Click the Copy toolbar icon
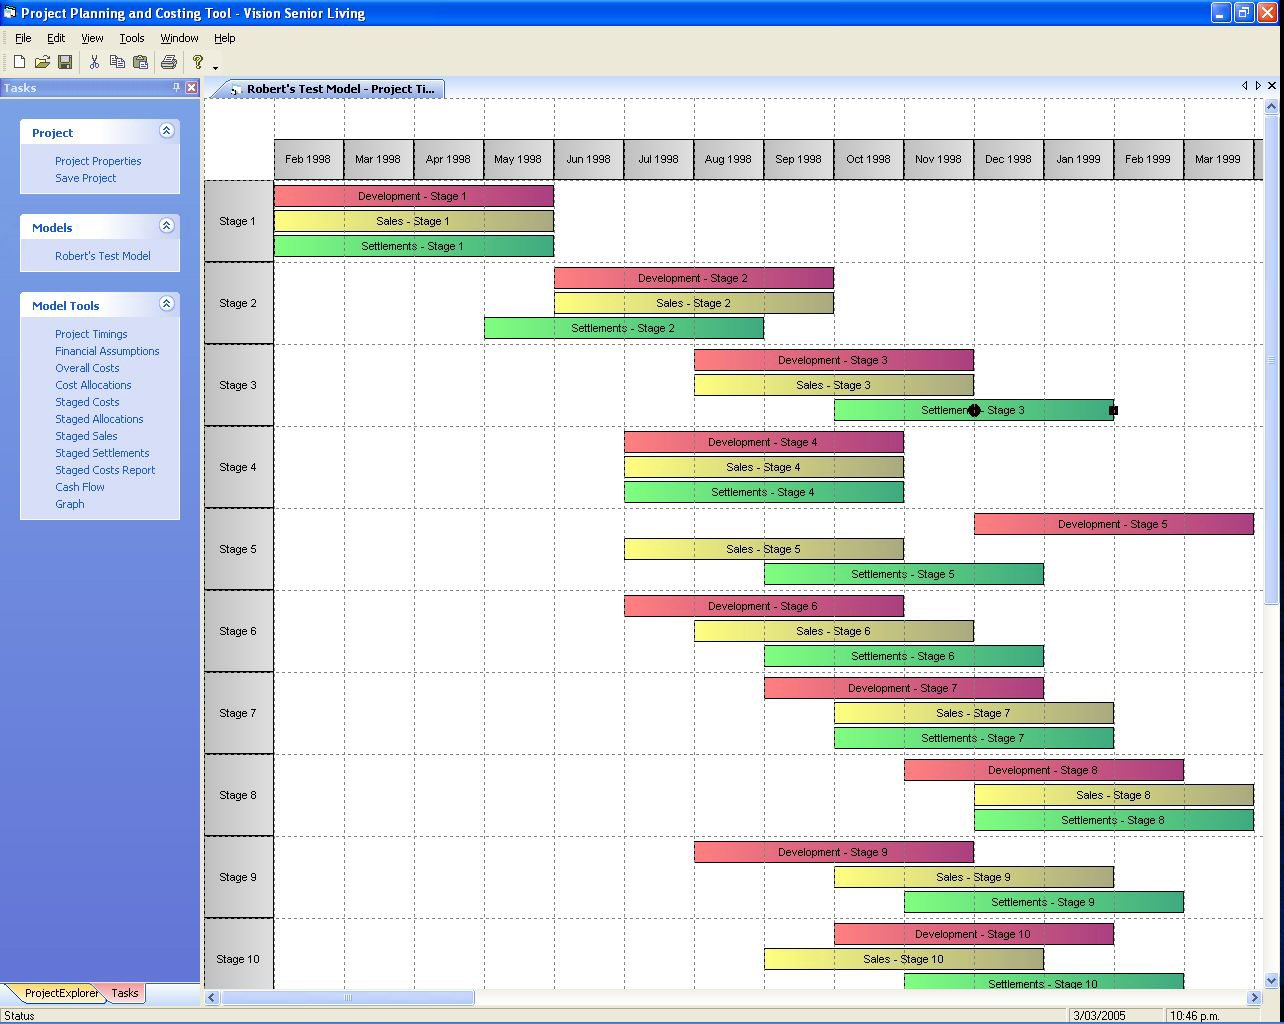This screenshot has height=1024, width=1284. click(117, 62)
